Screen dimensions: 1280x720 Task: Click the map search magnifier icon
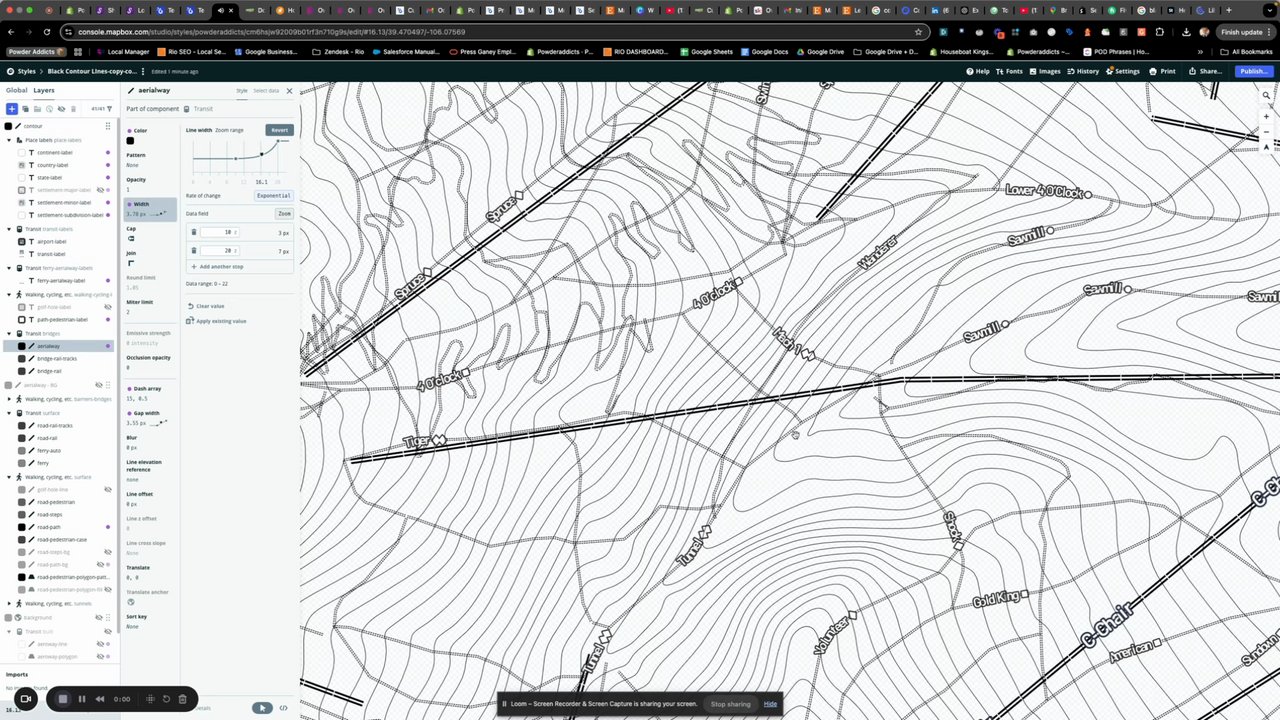click(x=1265, y=96)
